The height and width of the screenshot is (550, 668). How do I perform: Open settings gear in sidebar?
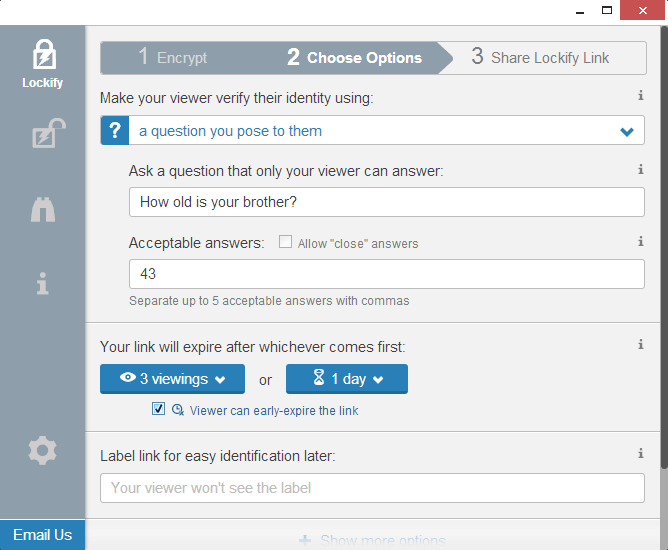tap(42, 450)
